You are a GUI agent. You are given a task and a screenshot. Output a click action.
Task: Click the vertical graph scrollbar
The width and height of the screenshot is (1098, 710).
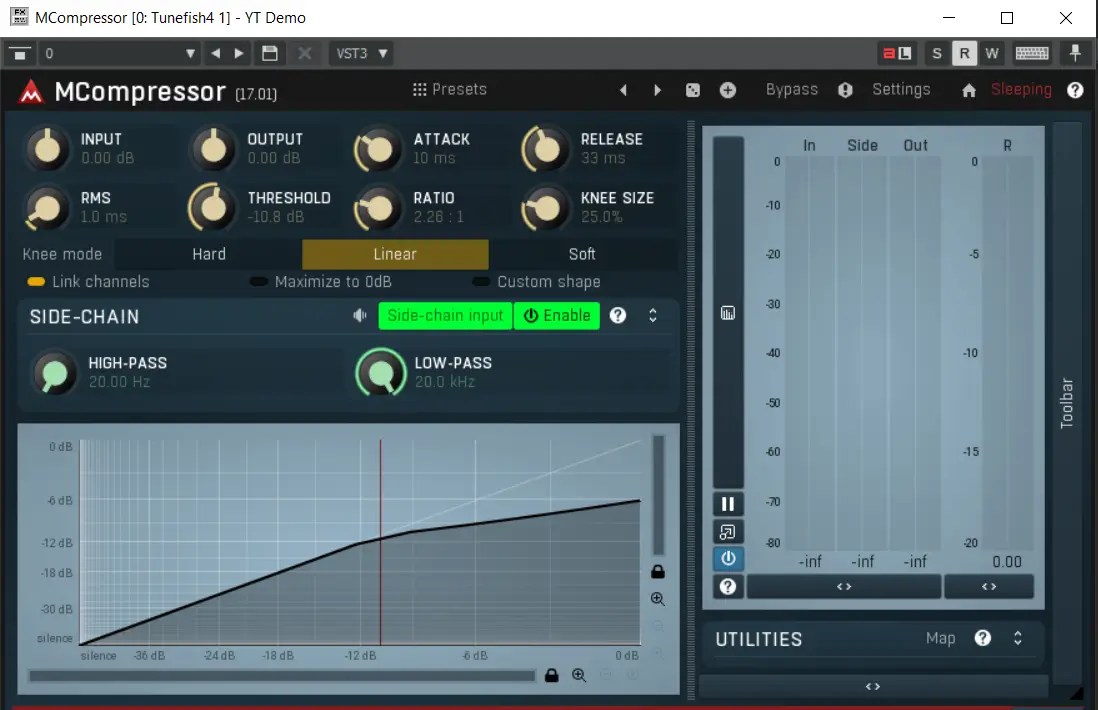coord(658,495)
